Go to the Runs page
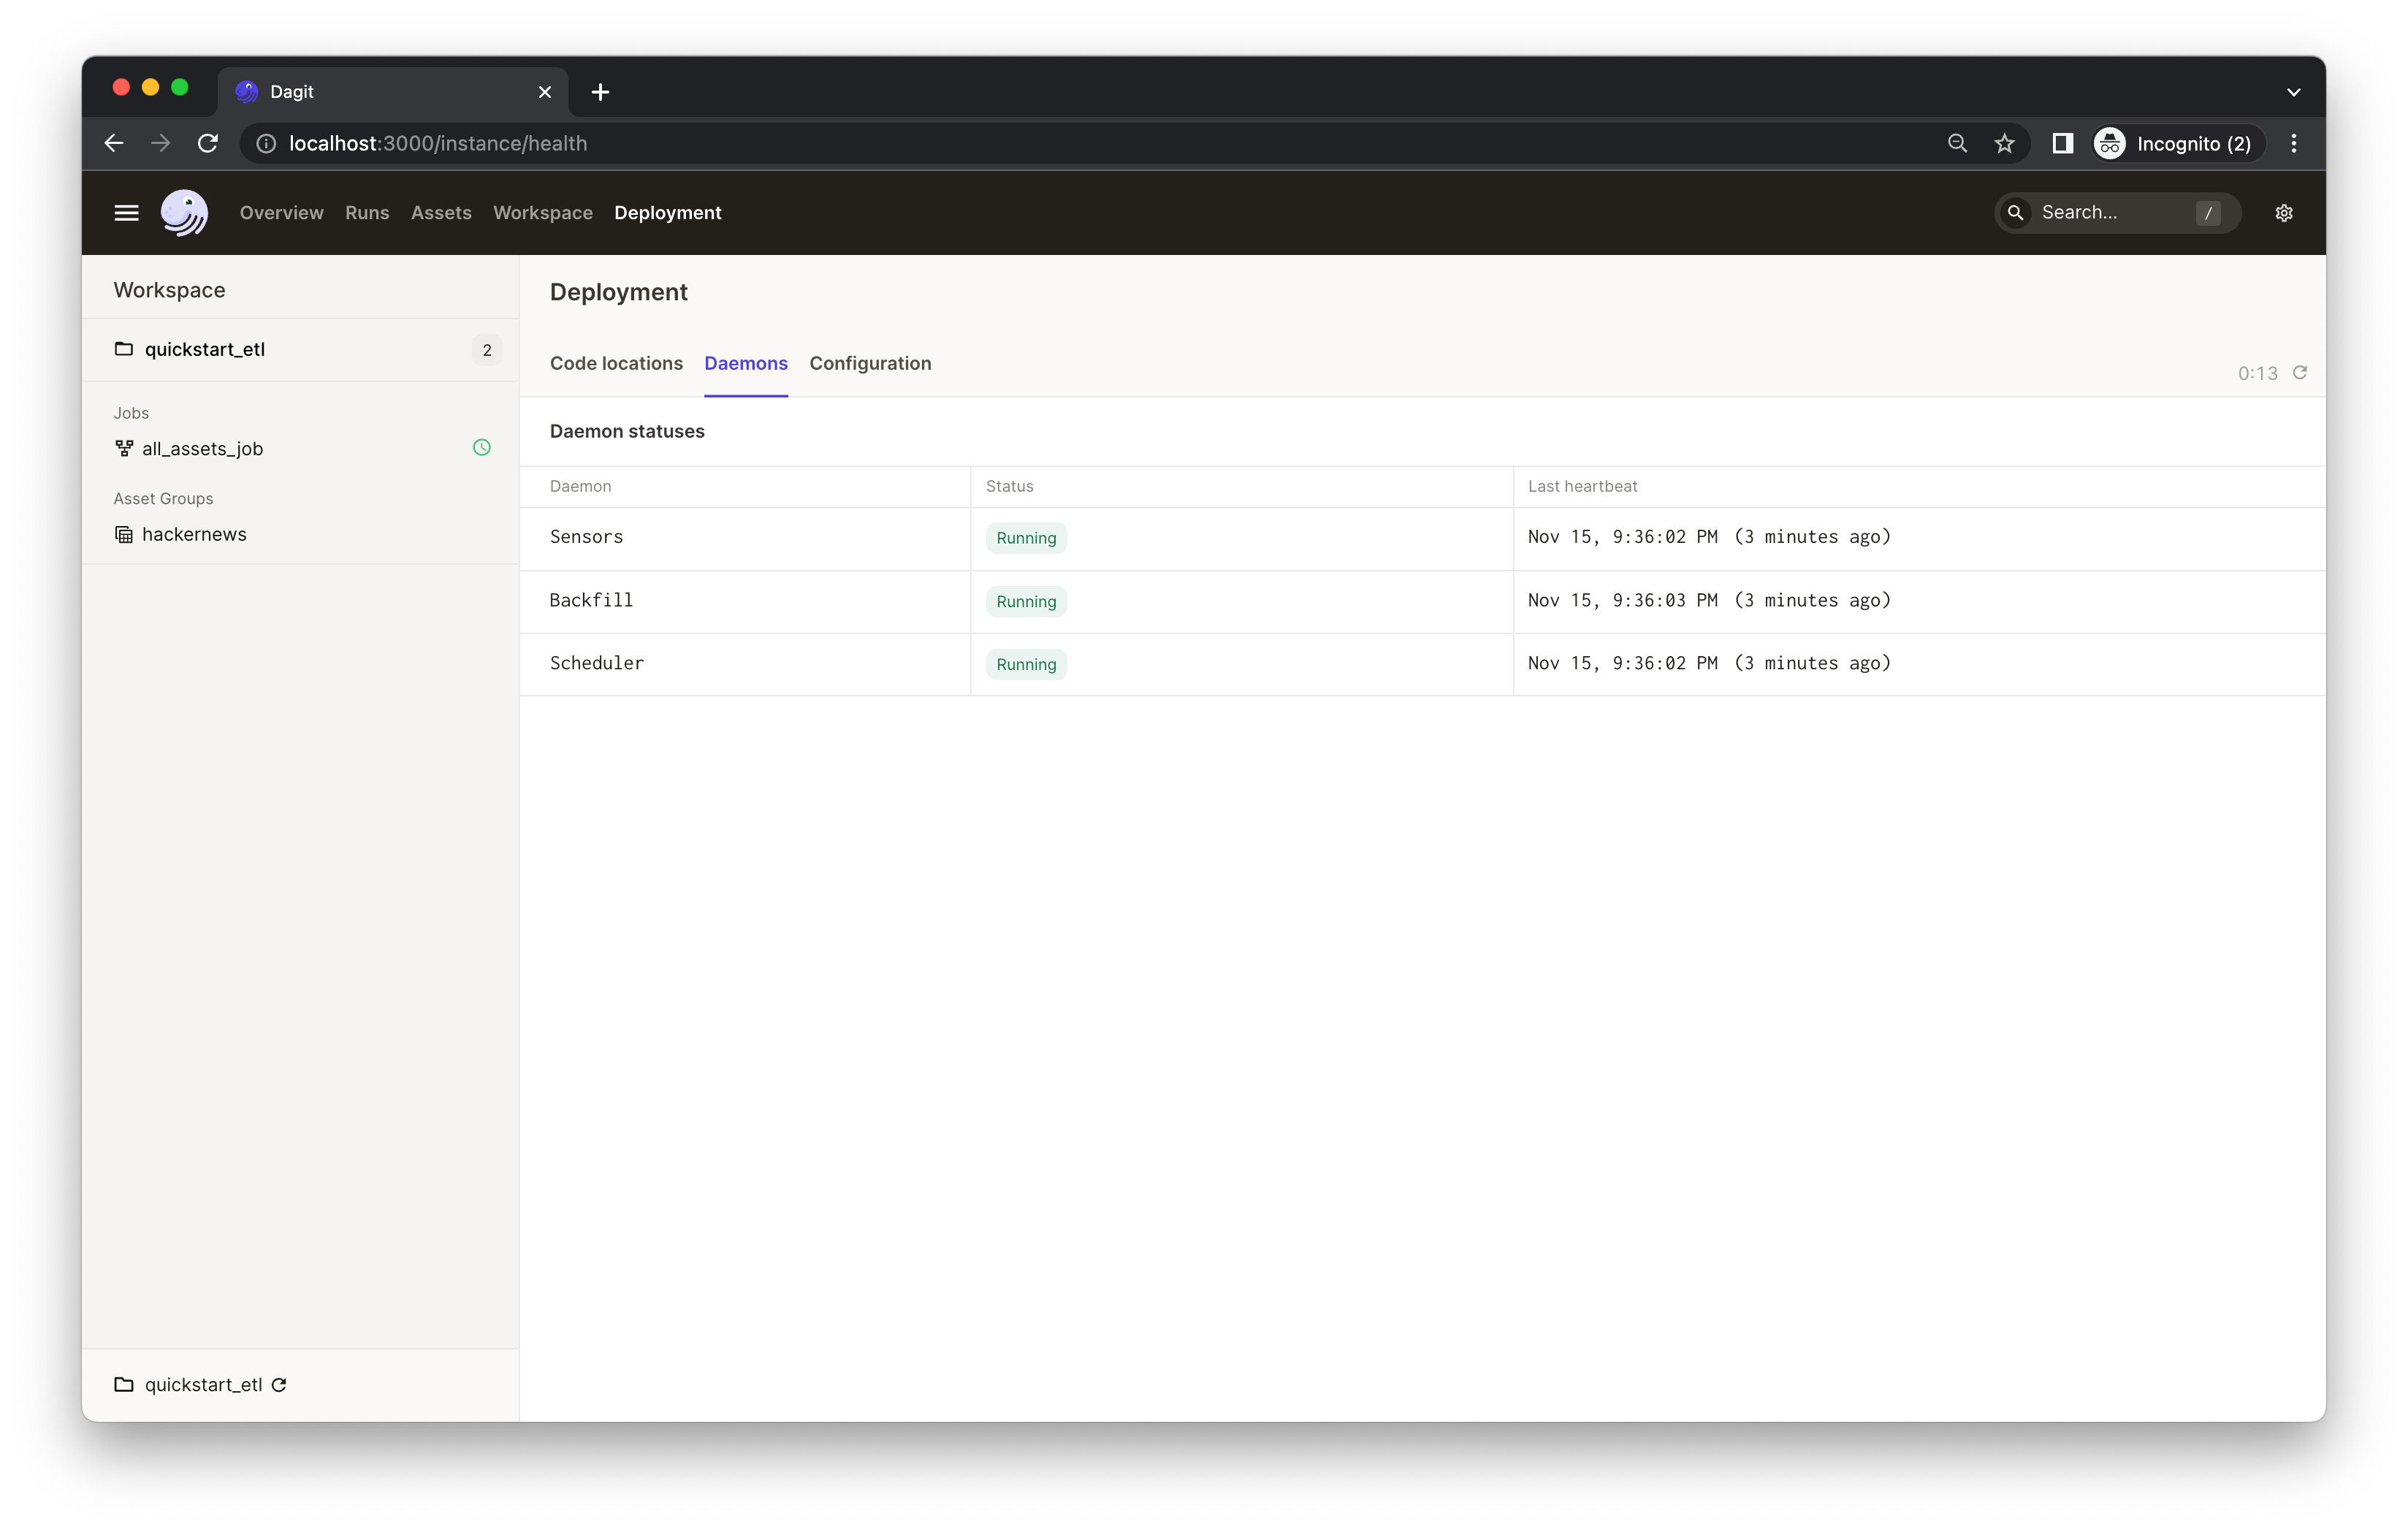Image resolution: width=2408 pixels, height=1530 pixels. (367, 213)
